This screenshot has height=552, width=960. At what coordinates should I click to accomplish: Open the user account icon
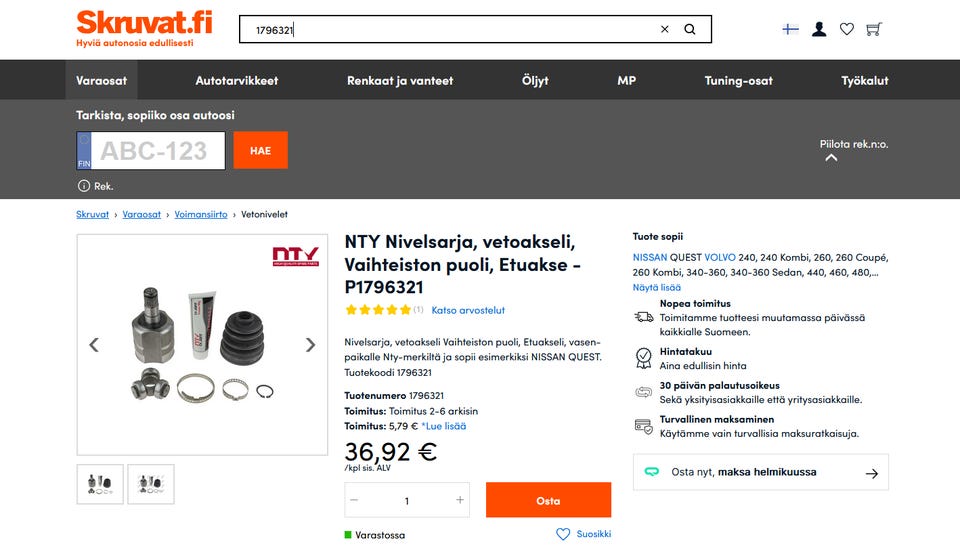819,30
